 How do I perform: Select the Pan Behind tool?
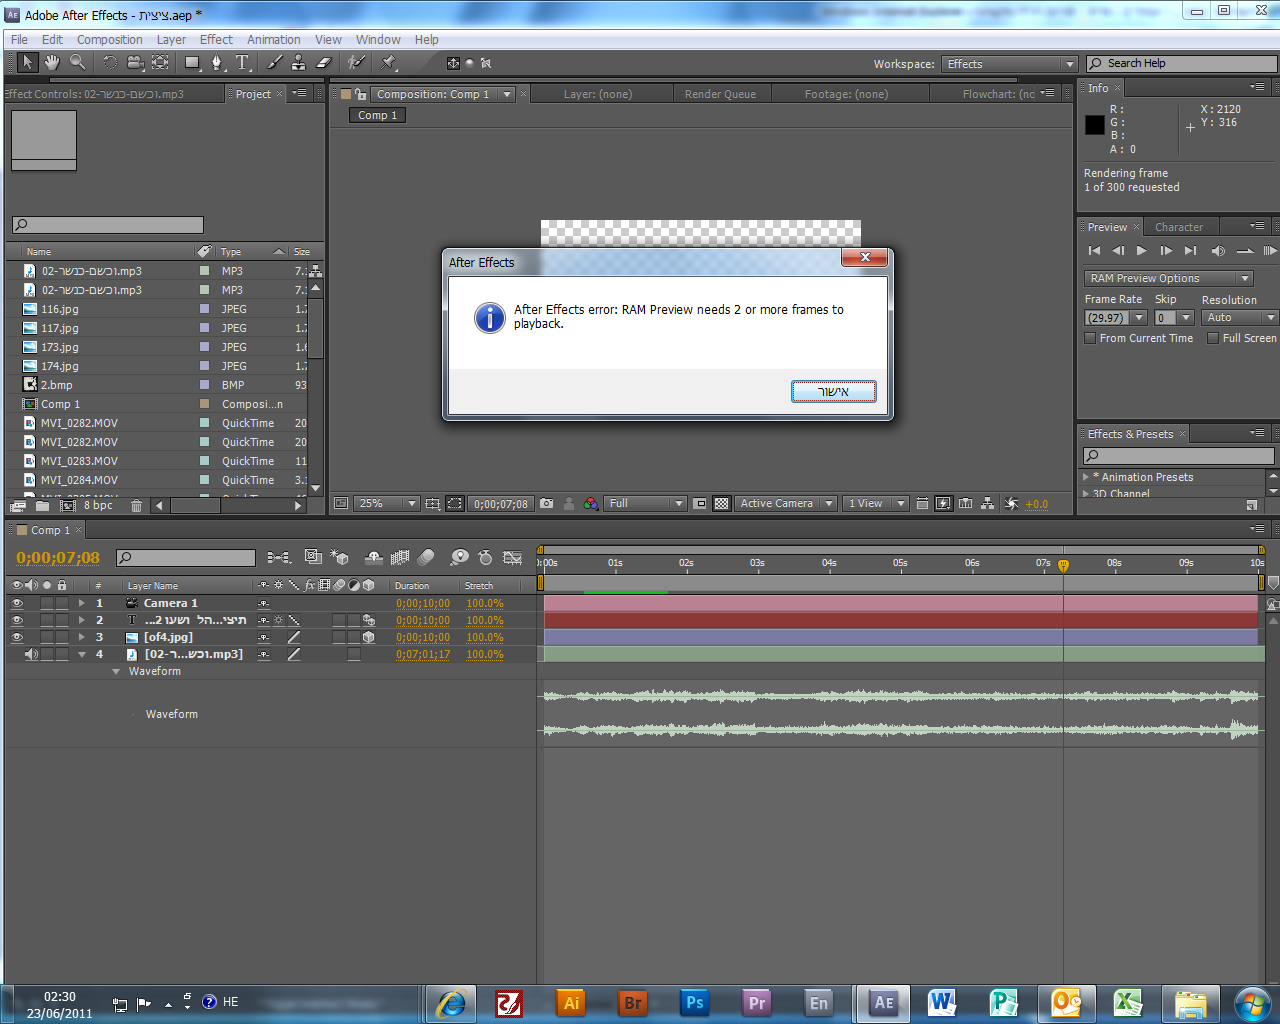(160, 63)
